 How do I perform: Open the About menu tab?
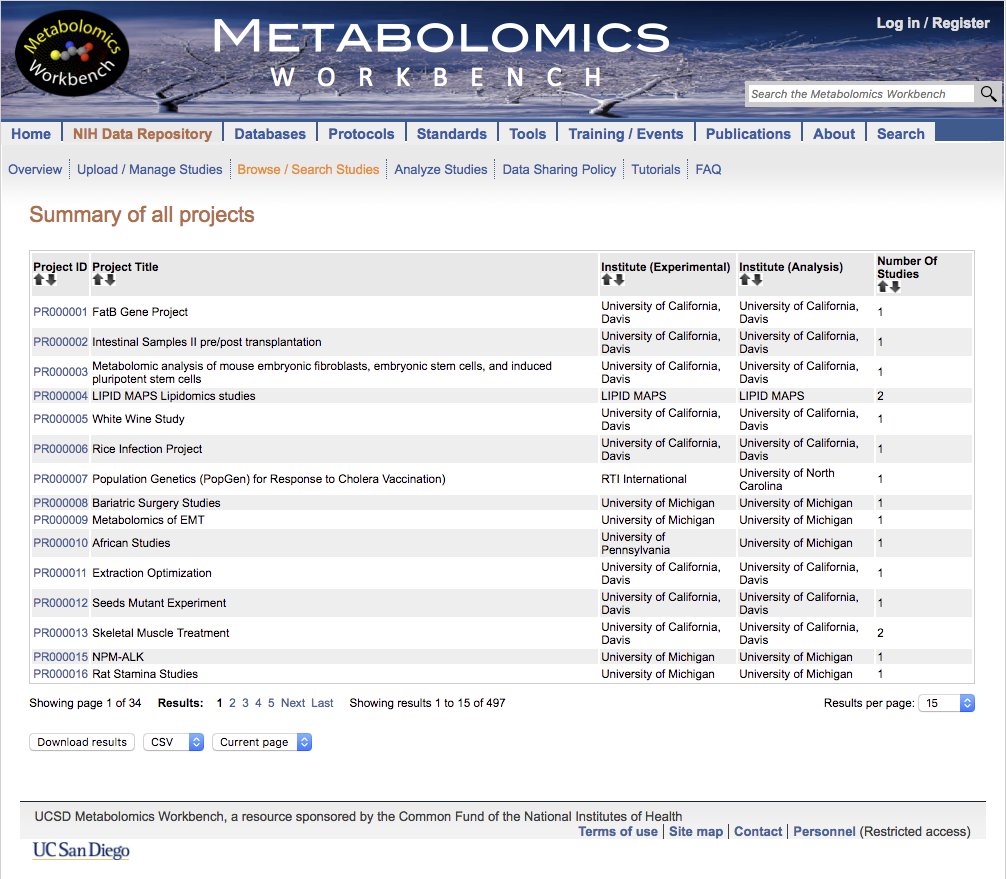click(834, 133)
